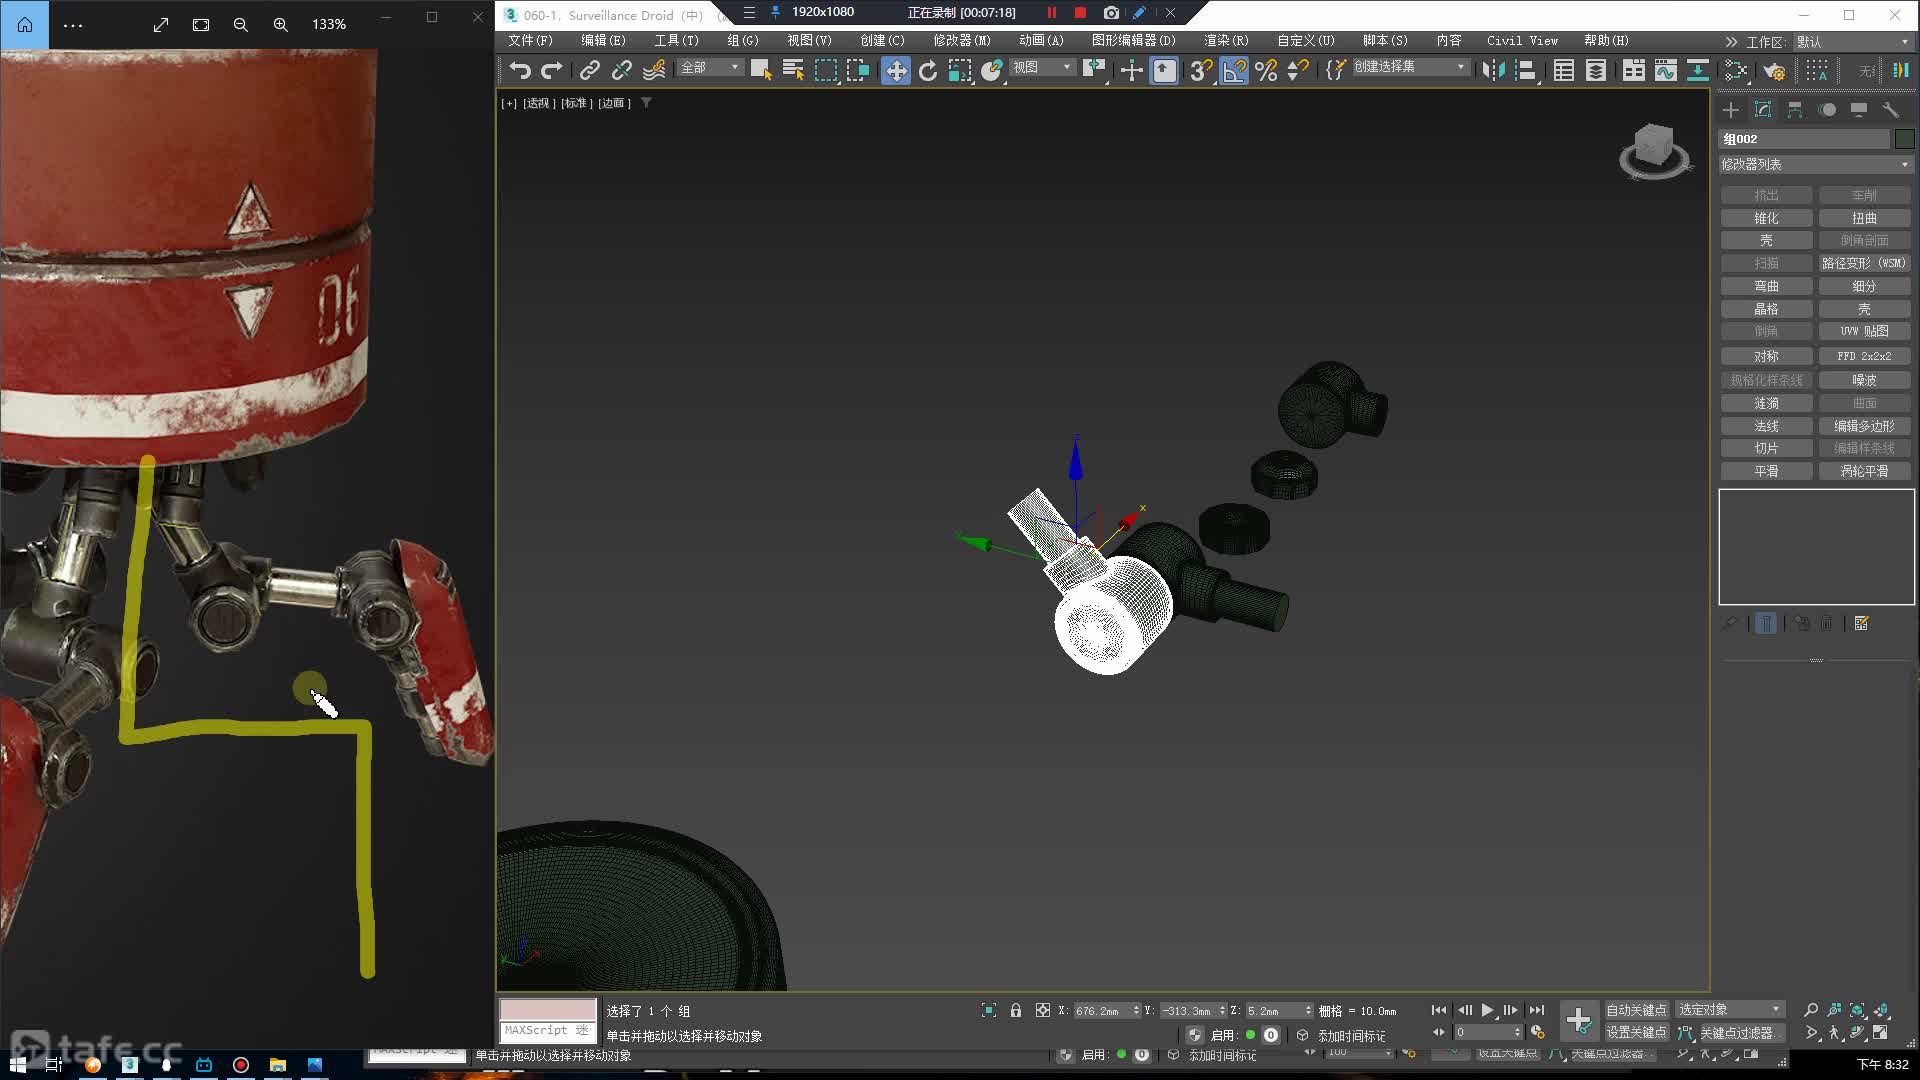The width and height of the screenshot is (1920, 1080).
Task: Toggle the 3D Snaps button
Action: 1201,70
